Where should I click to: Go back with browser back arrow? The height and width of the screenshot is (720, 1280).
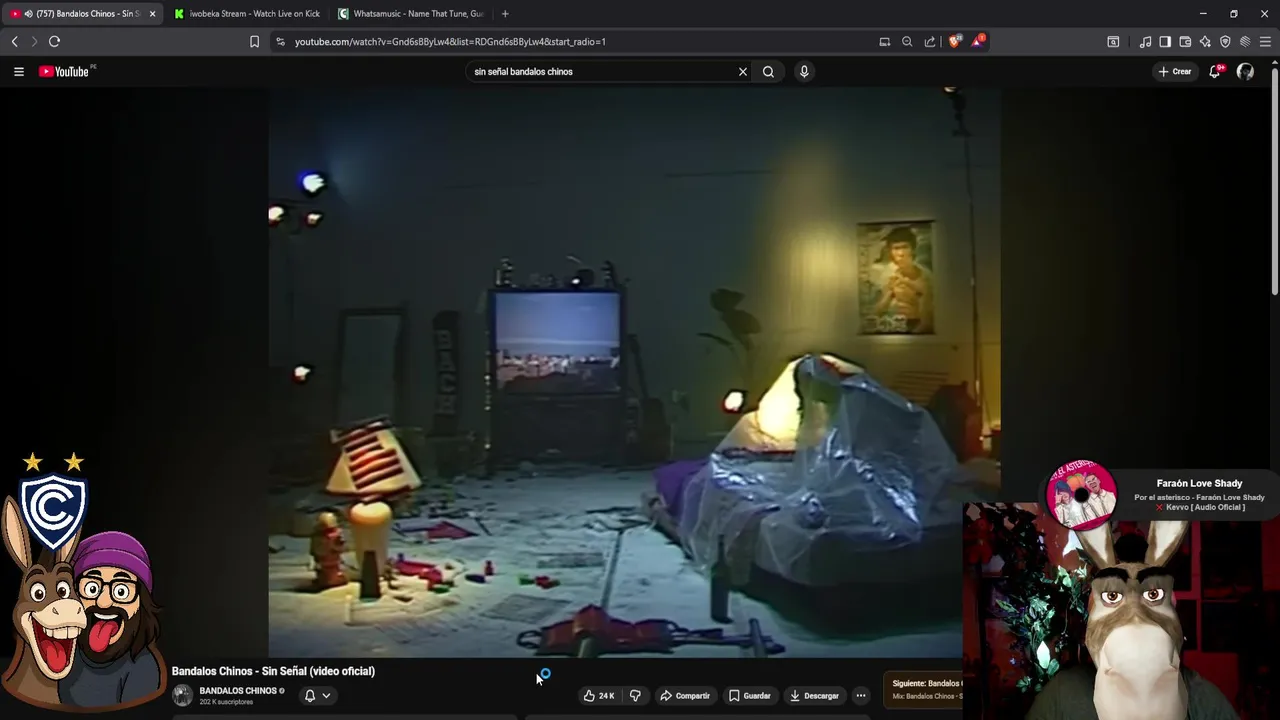(x=14, y=41)
